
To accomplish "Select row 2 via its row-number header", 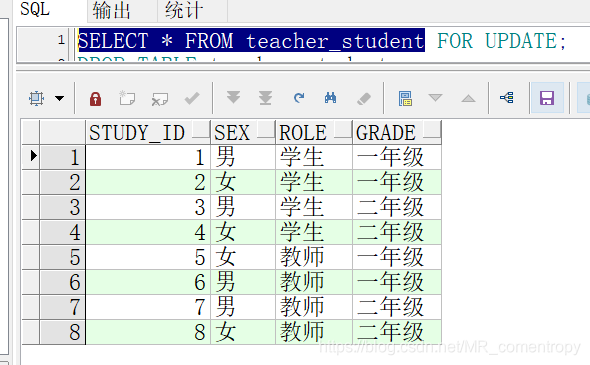I will (62, 182).
